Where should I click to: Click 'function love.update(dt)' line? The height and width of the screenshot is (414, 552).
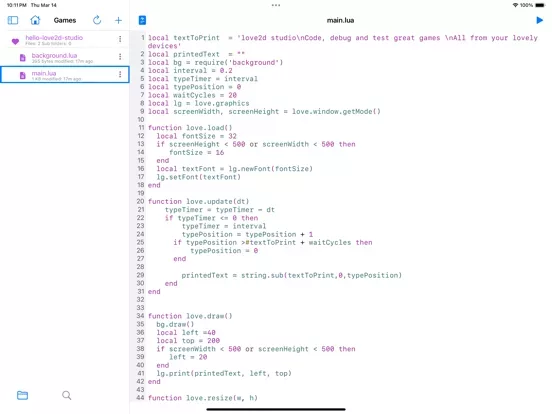[x=198, y=201]
